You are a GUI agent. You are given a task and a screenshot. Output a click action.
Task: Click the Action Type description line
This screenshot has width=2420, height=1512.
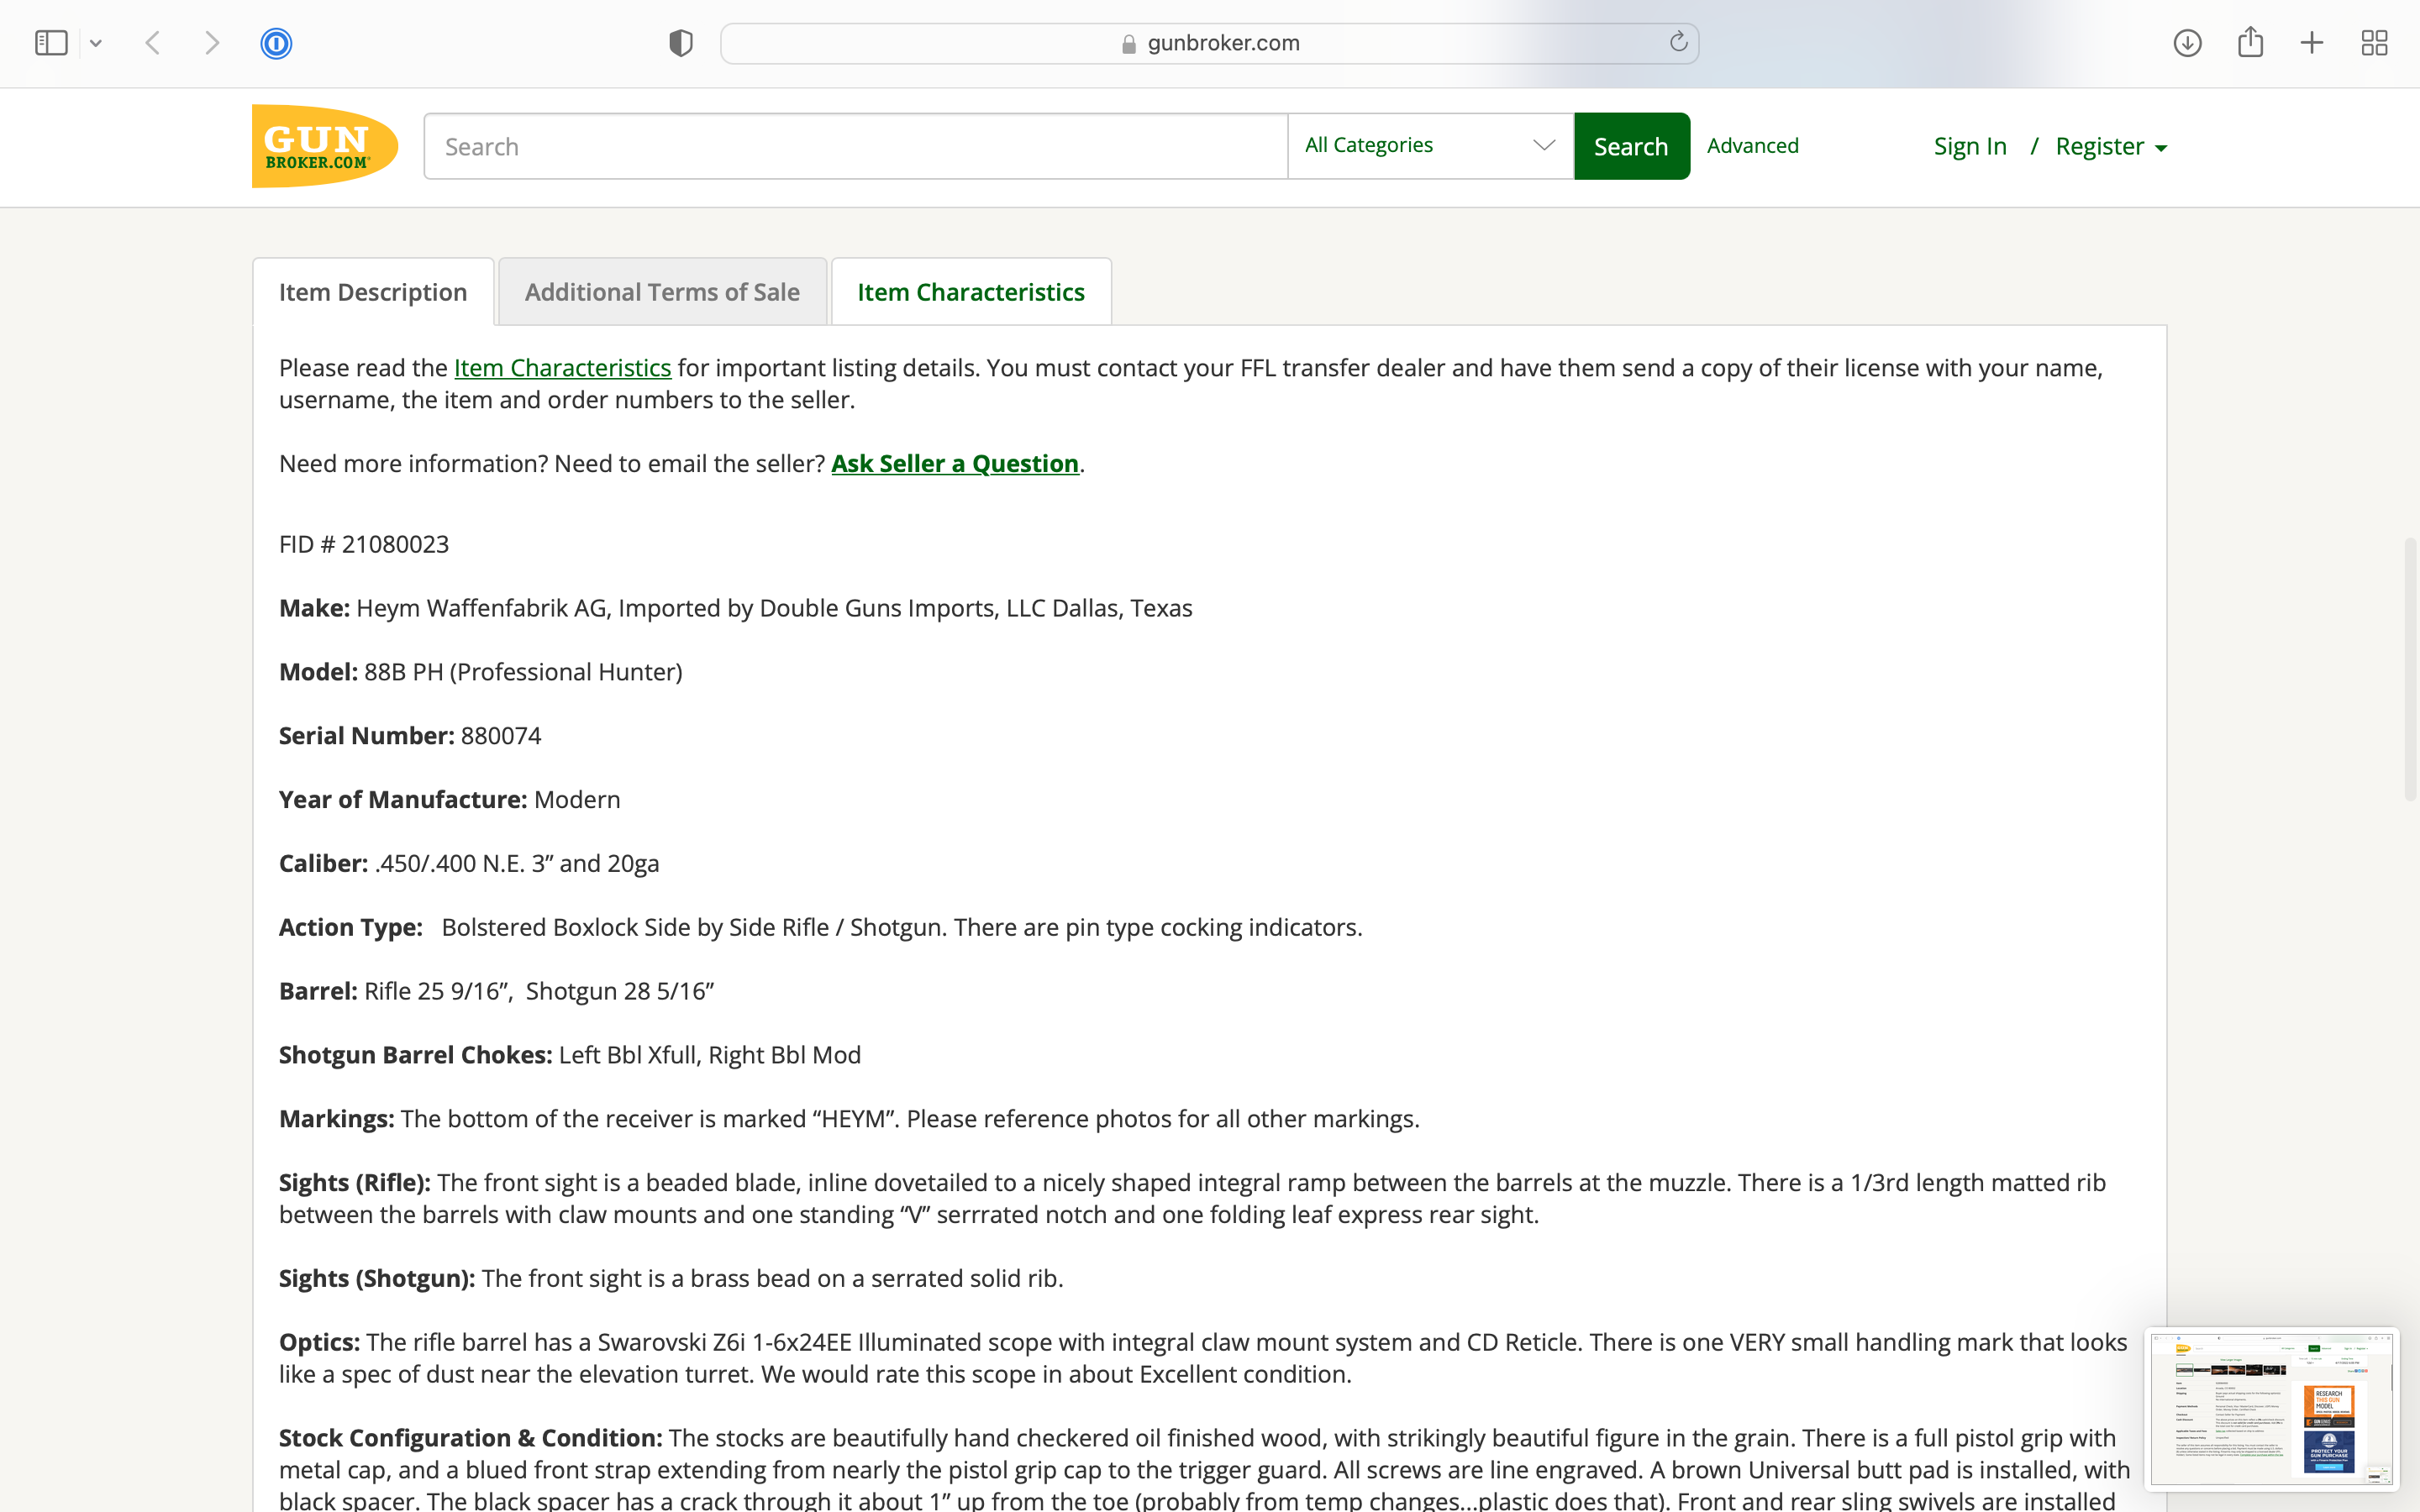click(x=820, y=927)
